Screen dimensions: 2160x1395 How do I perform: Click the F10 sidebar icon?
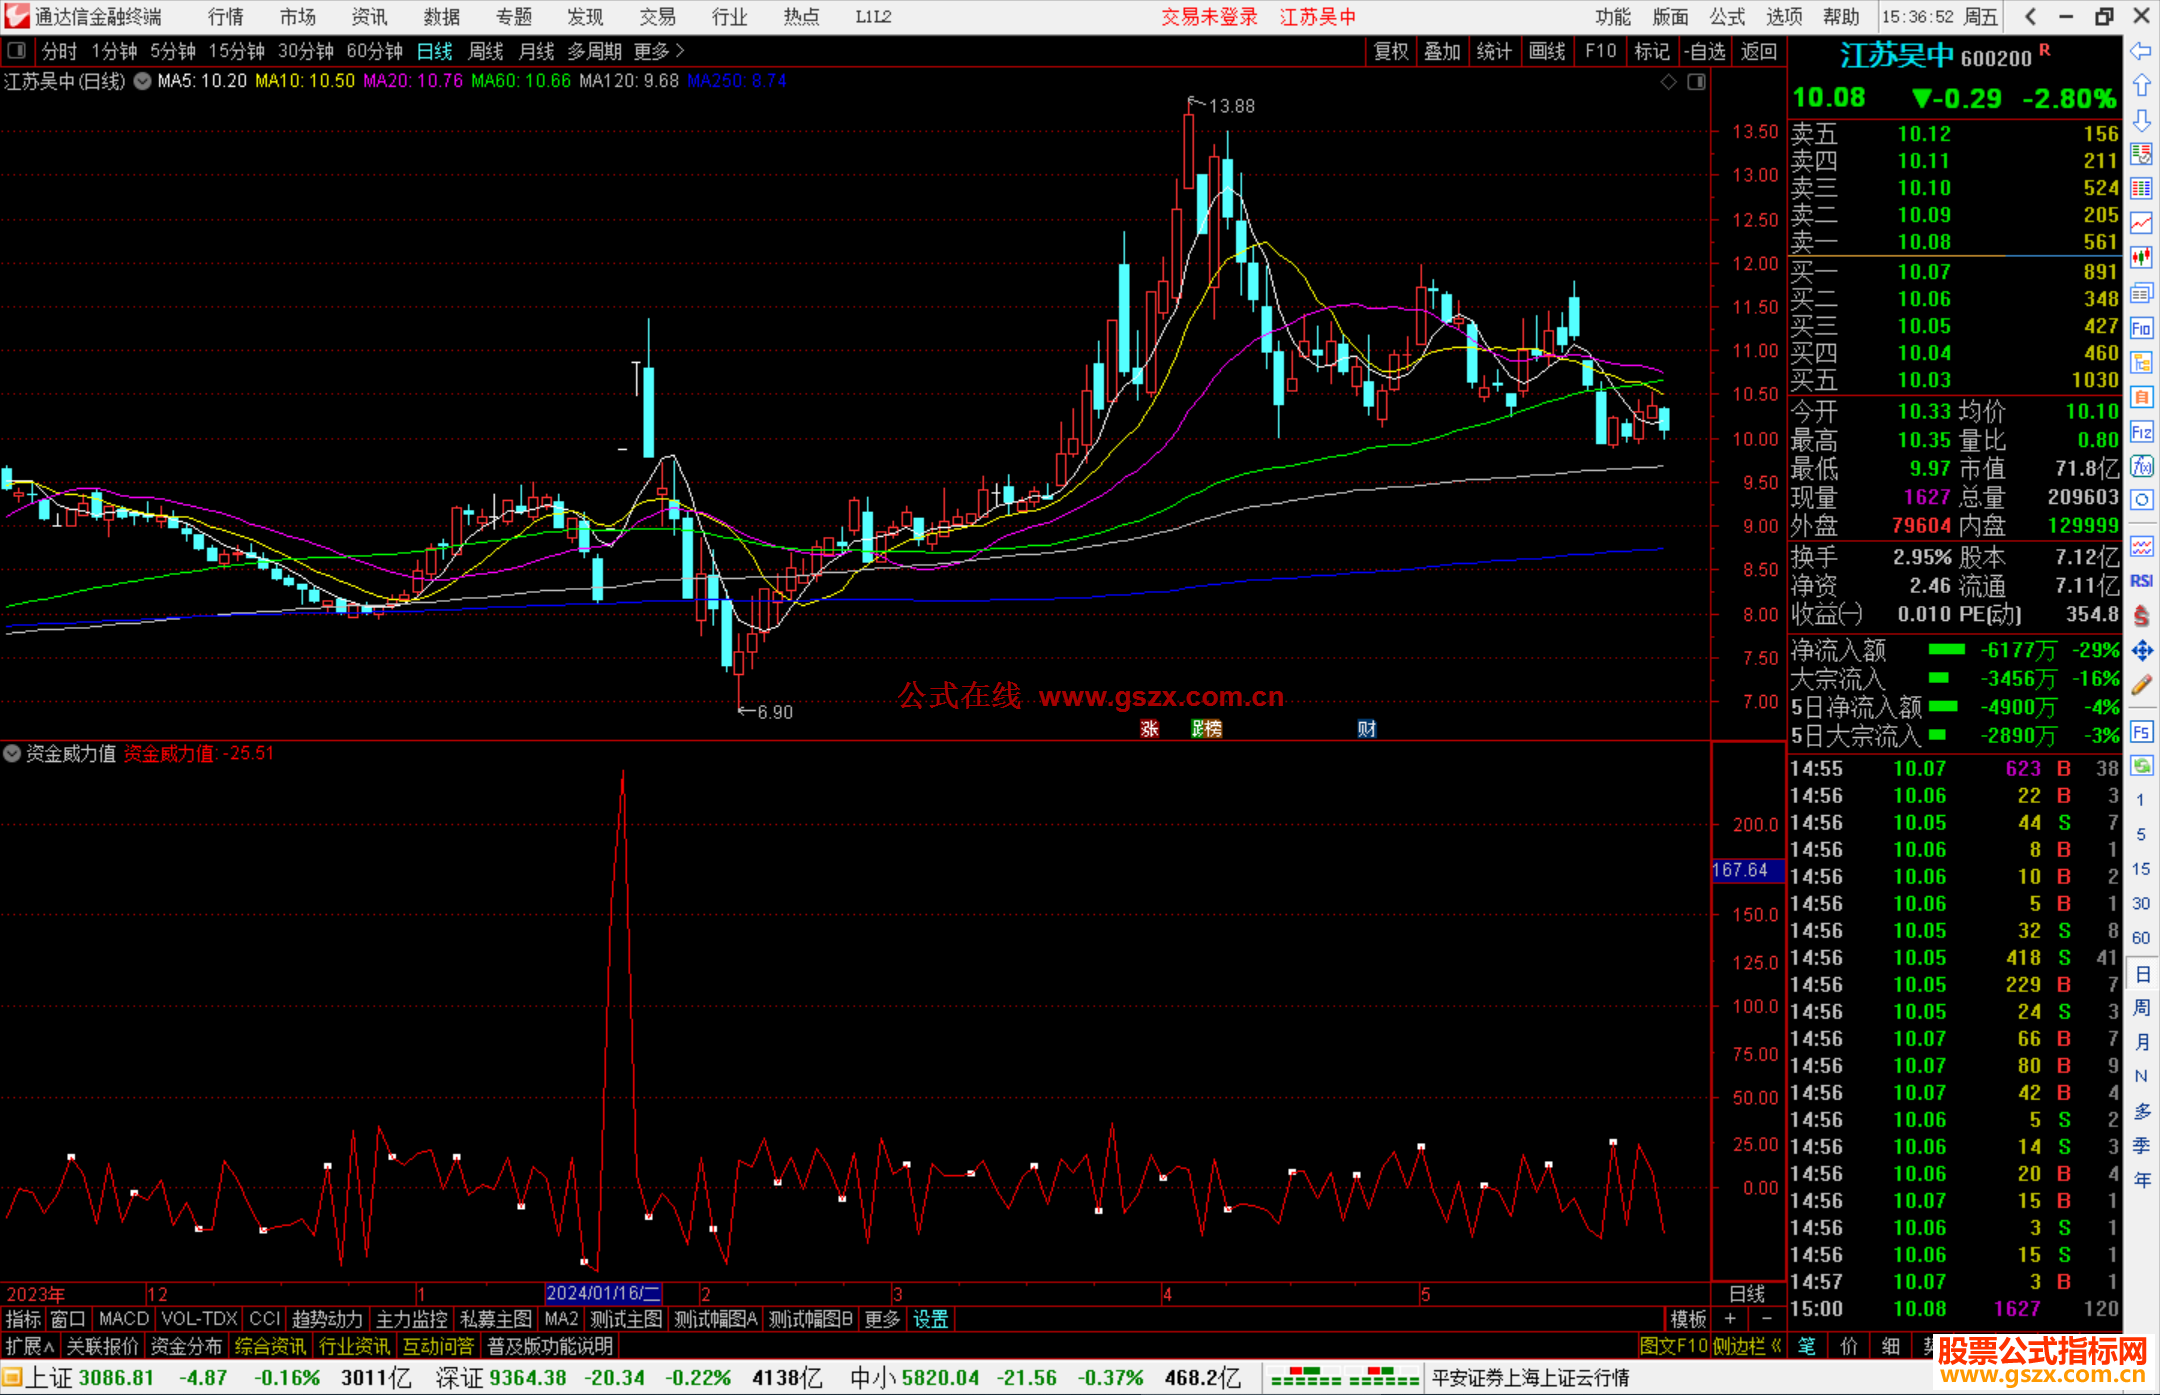coord(2140,328)
